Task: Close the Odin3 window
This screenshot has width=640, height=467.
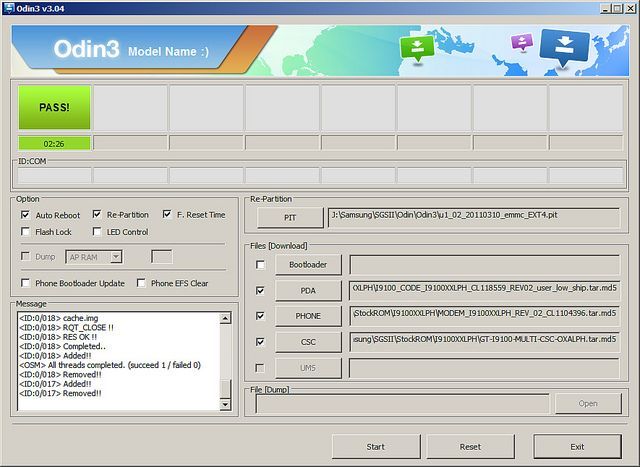Action: click(x=630, y=8)
